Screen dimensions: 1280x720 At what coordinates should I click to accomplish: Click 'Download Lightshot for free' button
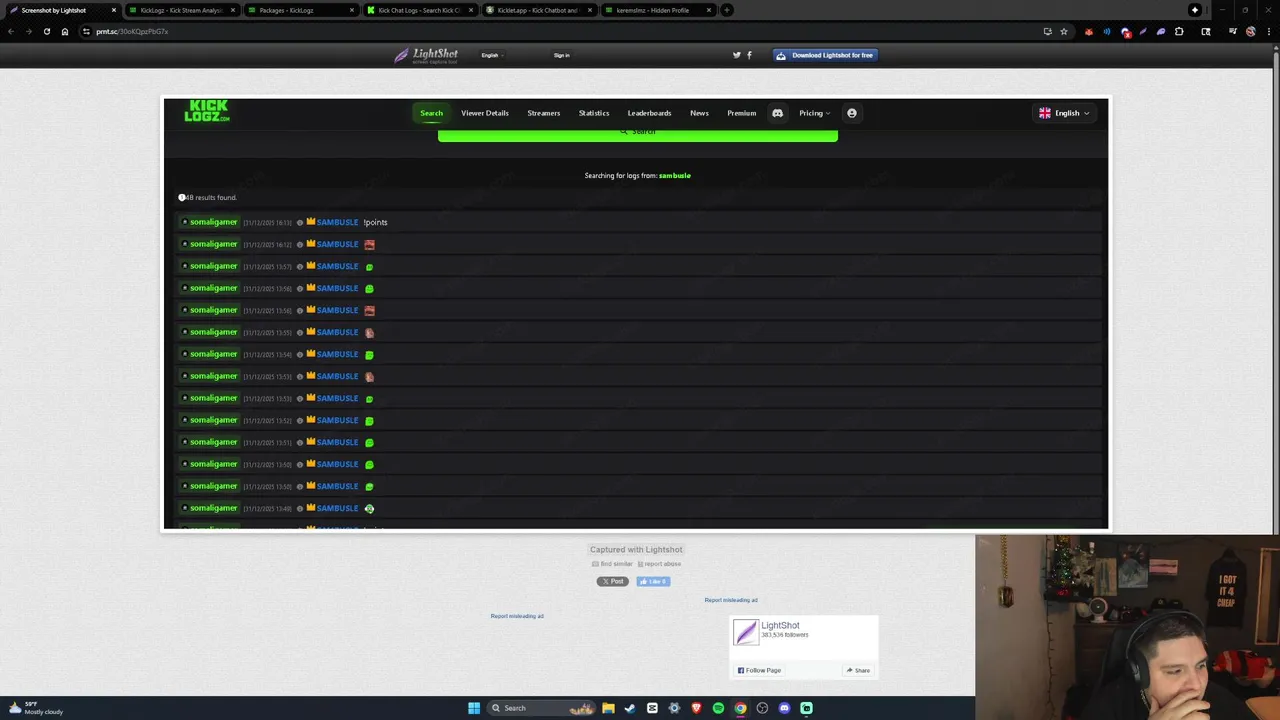click(825, 55)
